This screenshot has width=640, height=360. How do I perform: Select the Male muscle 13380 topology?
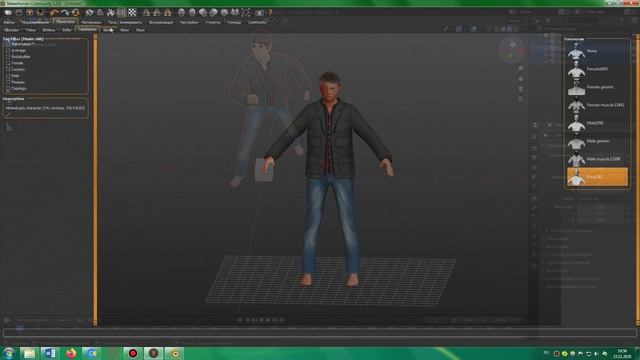pyautogui.click(x=598, y=159)
